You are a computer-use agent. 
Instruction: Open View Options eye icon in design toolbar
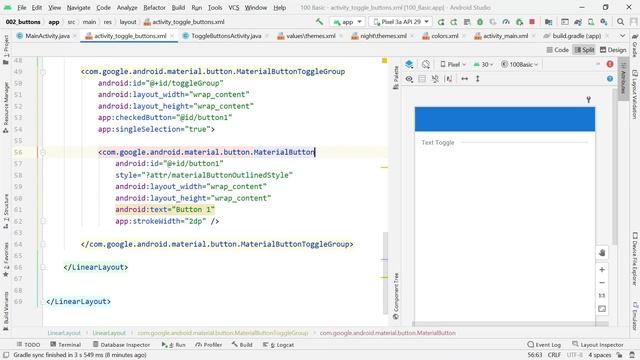(x=409, y=79)
